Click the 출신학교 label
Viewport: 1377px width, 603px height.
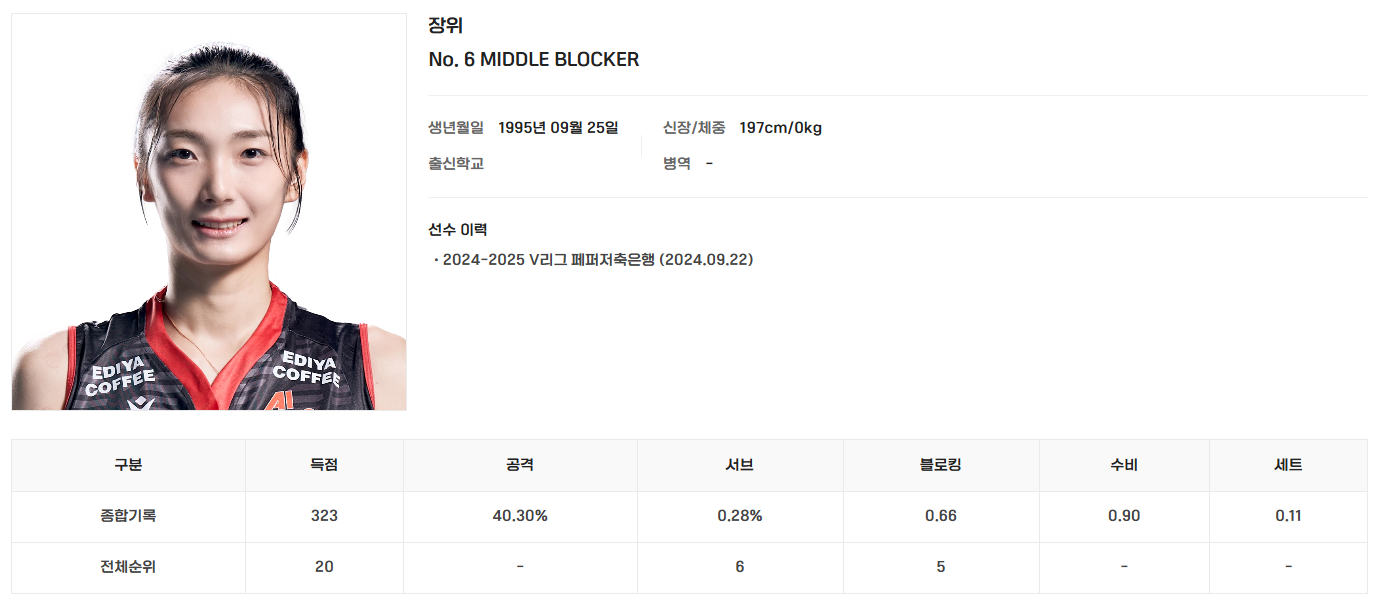(456, 164)
